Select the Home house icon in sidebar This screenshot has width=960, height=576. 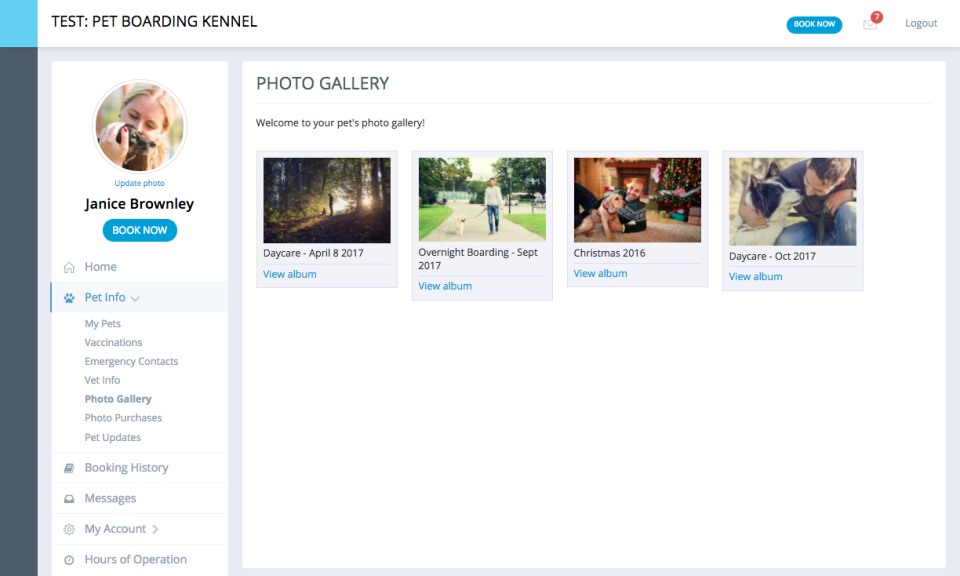69,267
